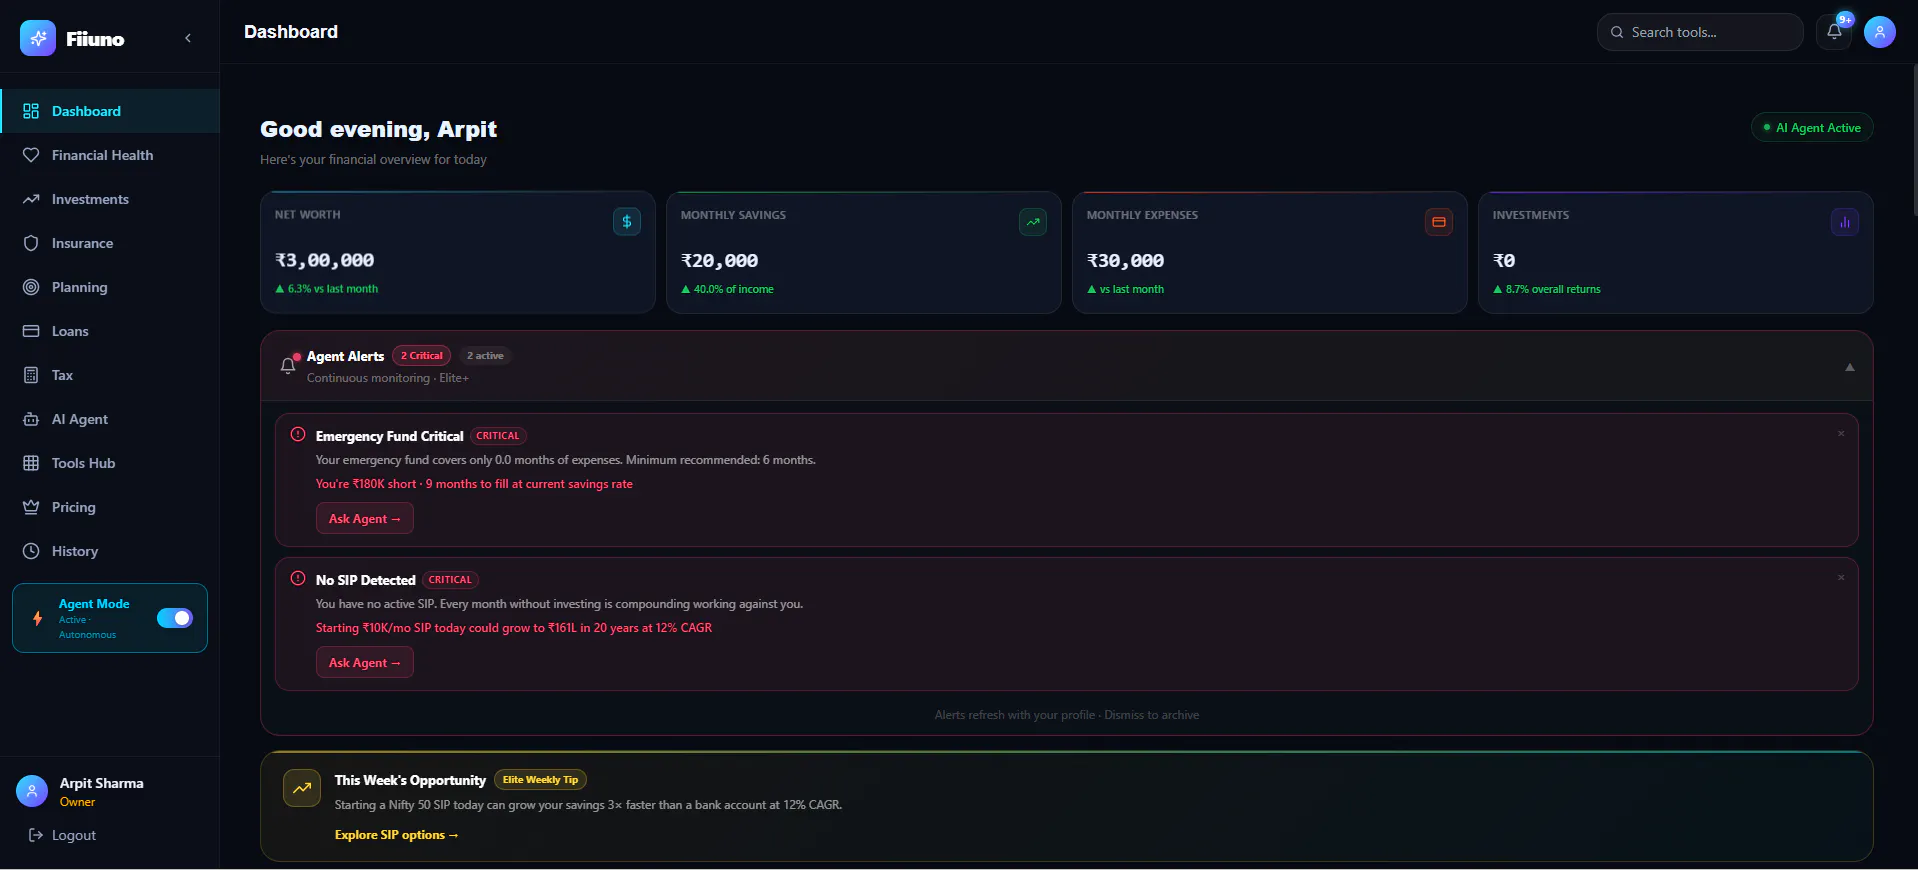Image resolution: width=1918 pixels, height=870 pixels.
Task: Click the This Week's Opportunity chart icon
Action: (302, 788)
